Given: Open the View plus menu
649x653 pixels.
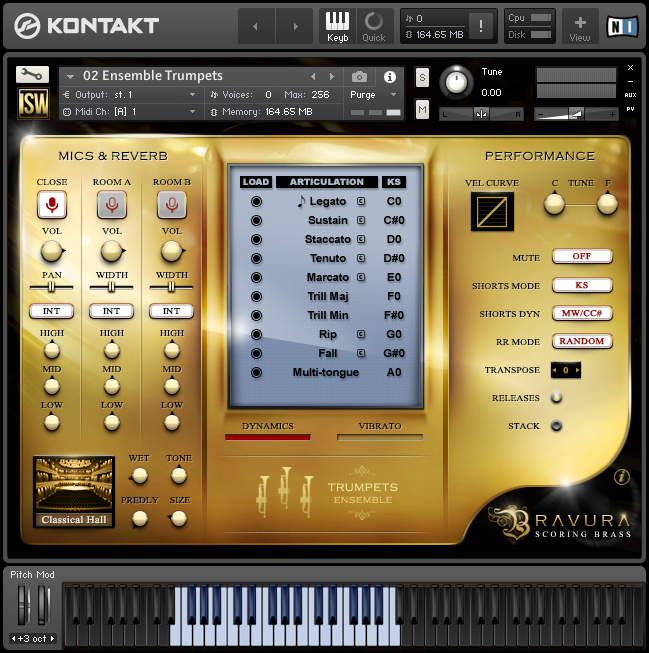Looking at the screenshot, I should (x=580, y=26).
